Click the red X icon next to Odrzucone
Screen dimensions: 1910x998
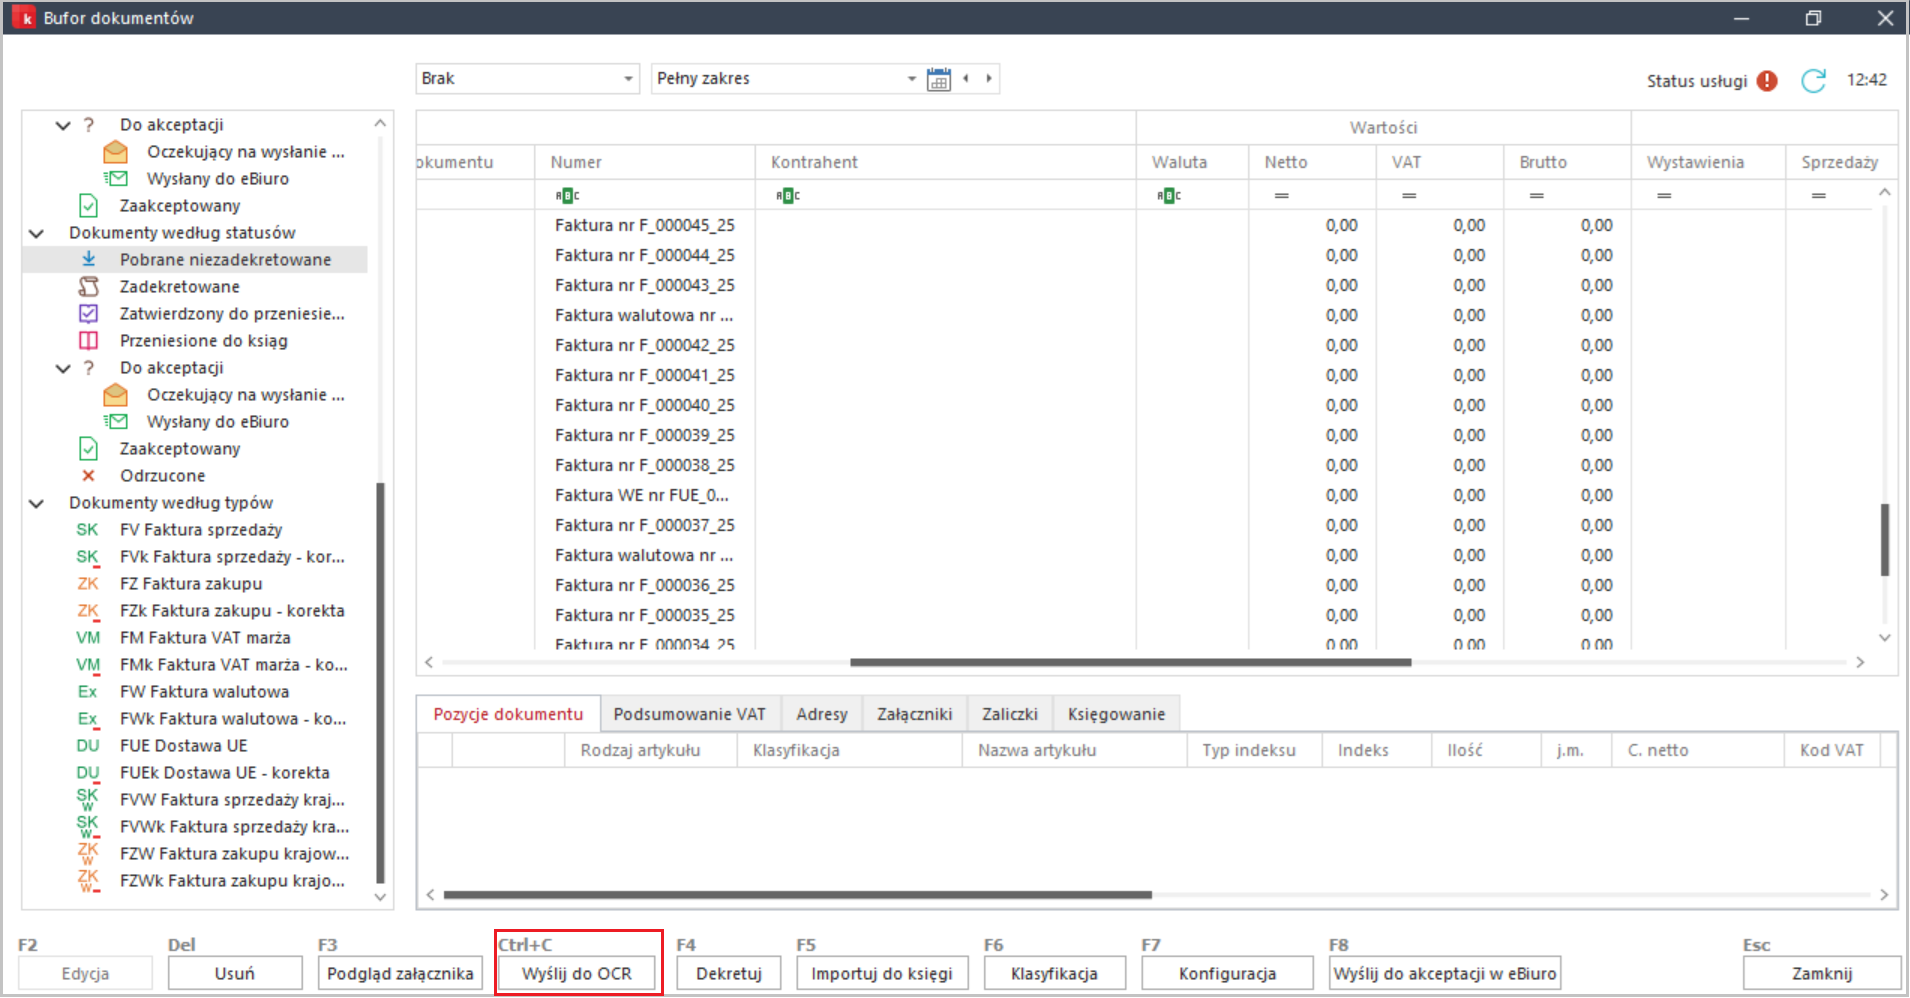[89, 475]
